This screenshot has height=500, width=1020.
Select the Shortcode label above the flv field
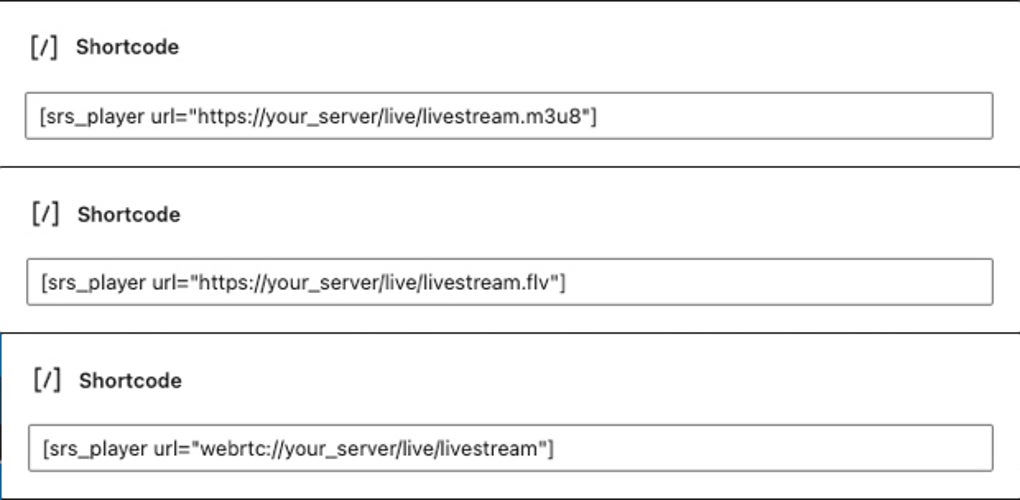pyautogui.click(x=128, y=214)
